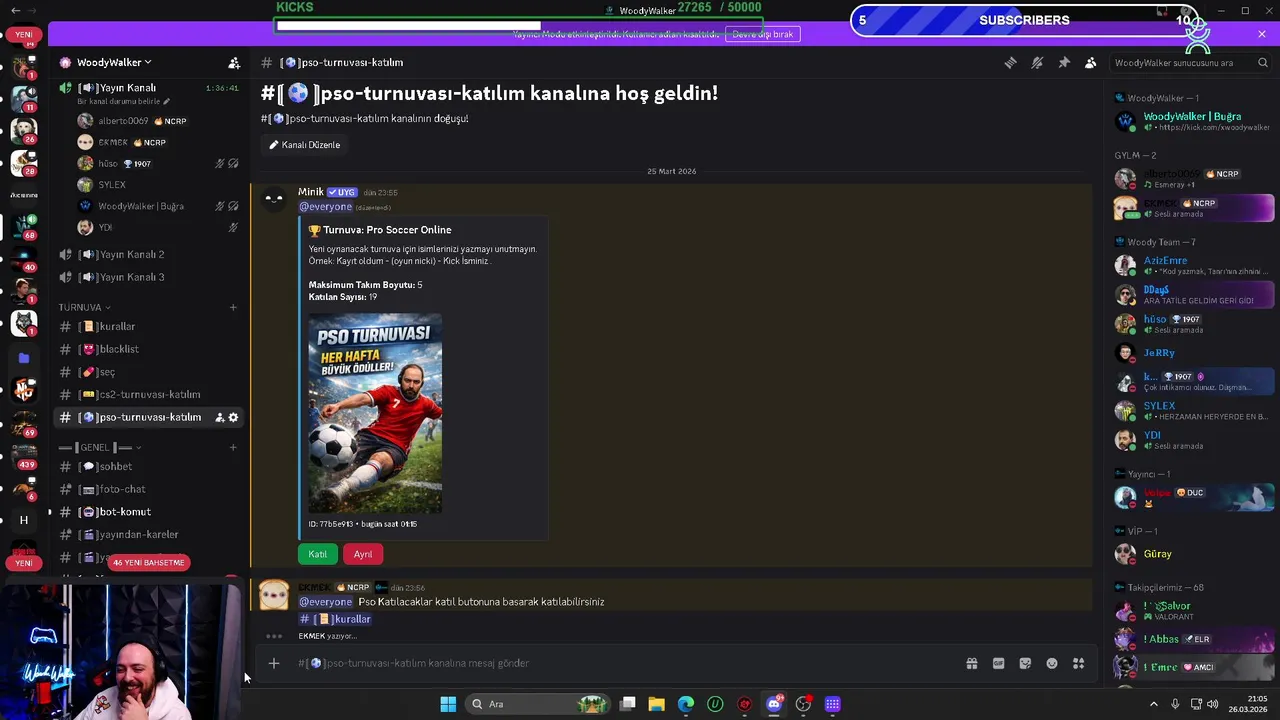Show hidden tray icons chevron

[1154, 704]
